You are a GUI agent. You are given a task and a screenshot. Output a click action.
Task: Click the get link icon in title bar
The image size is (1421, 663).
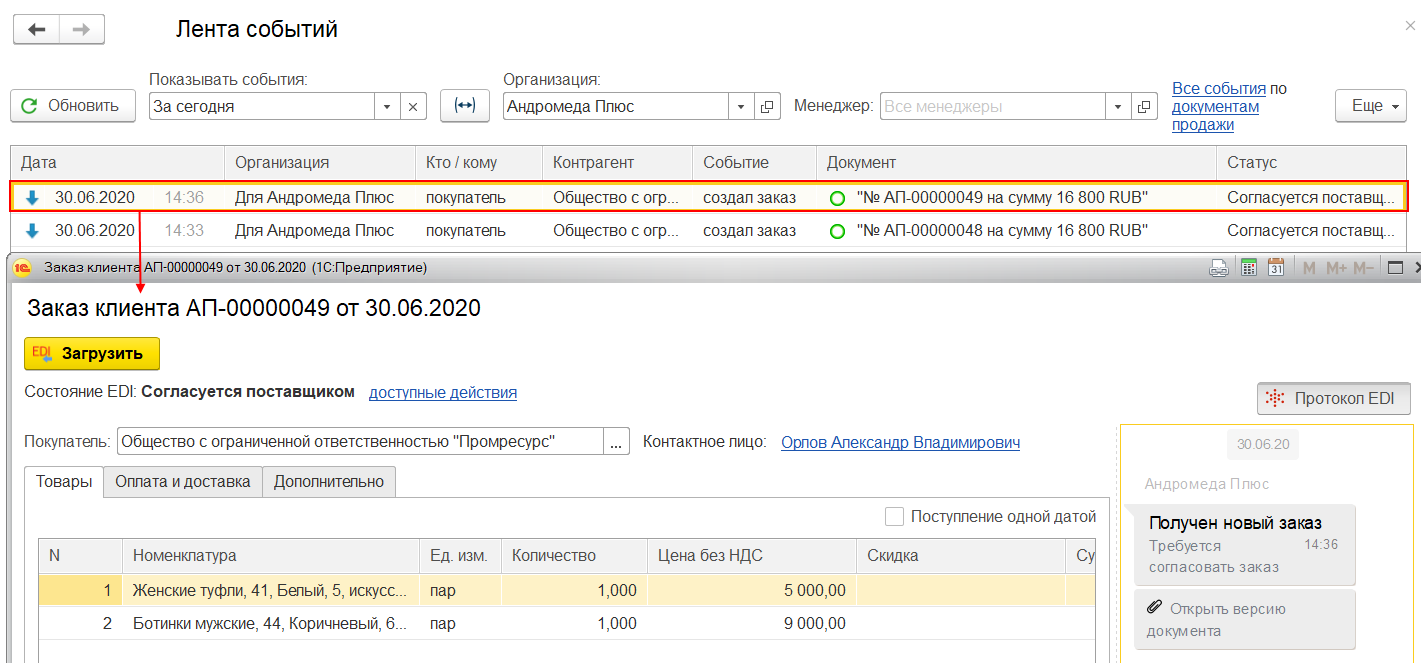point(1219,267)
